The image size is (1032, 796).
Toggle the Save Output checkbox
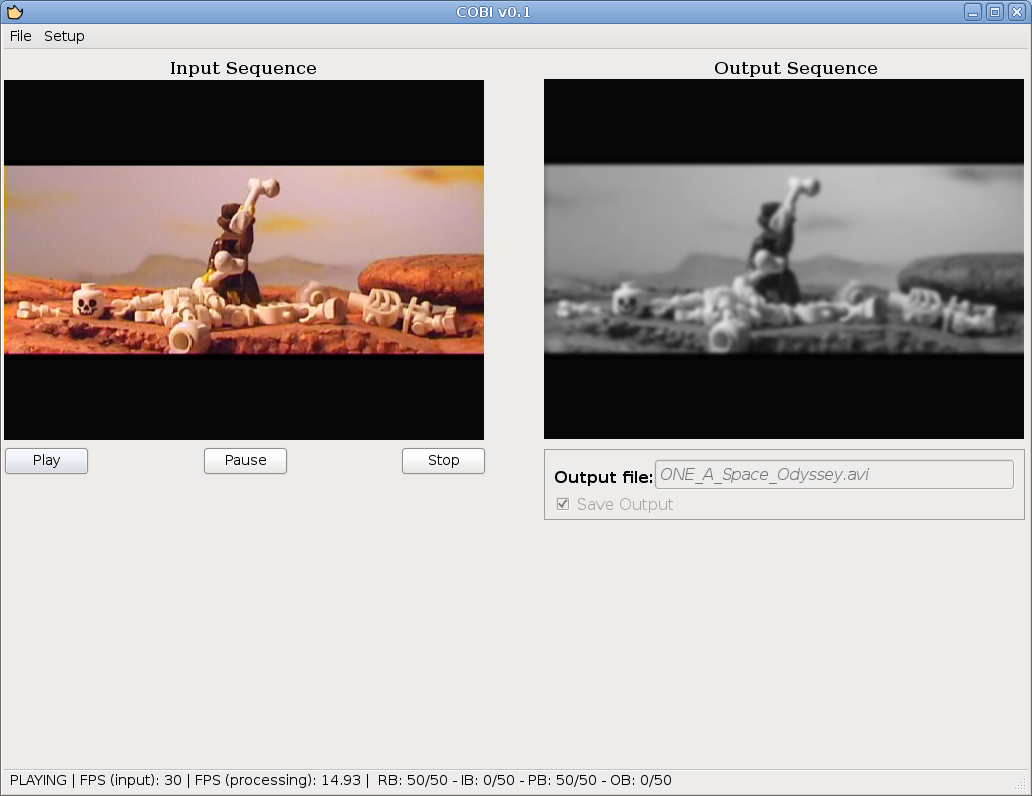(563, 504)
